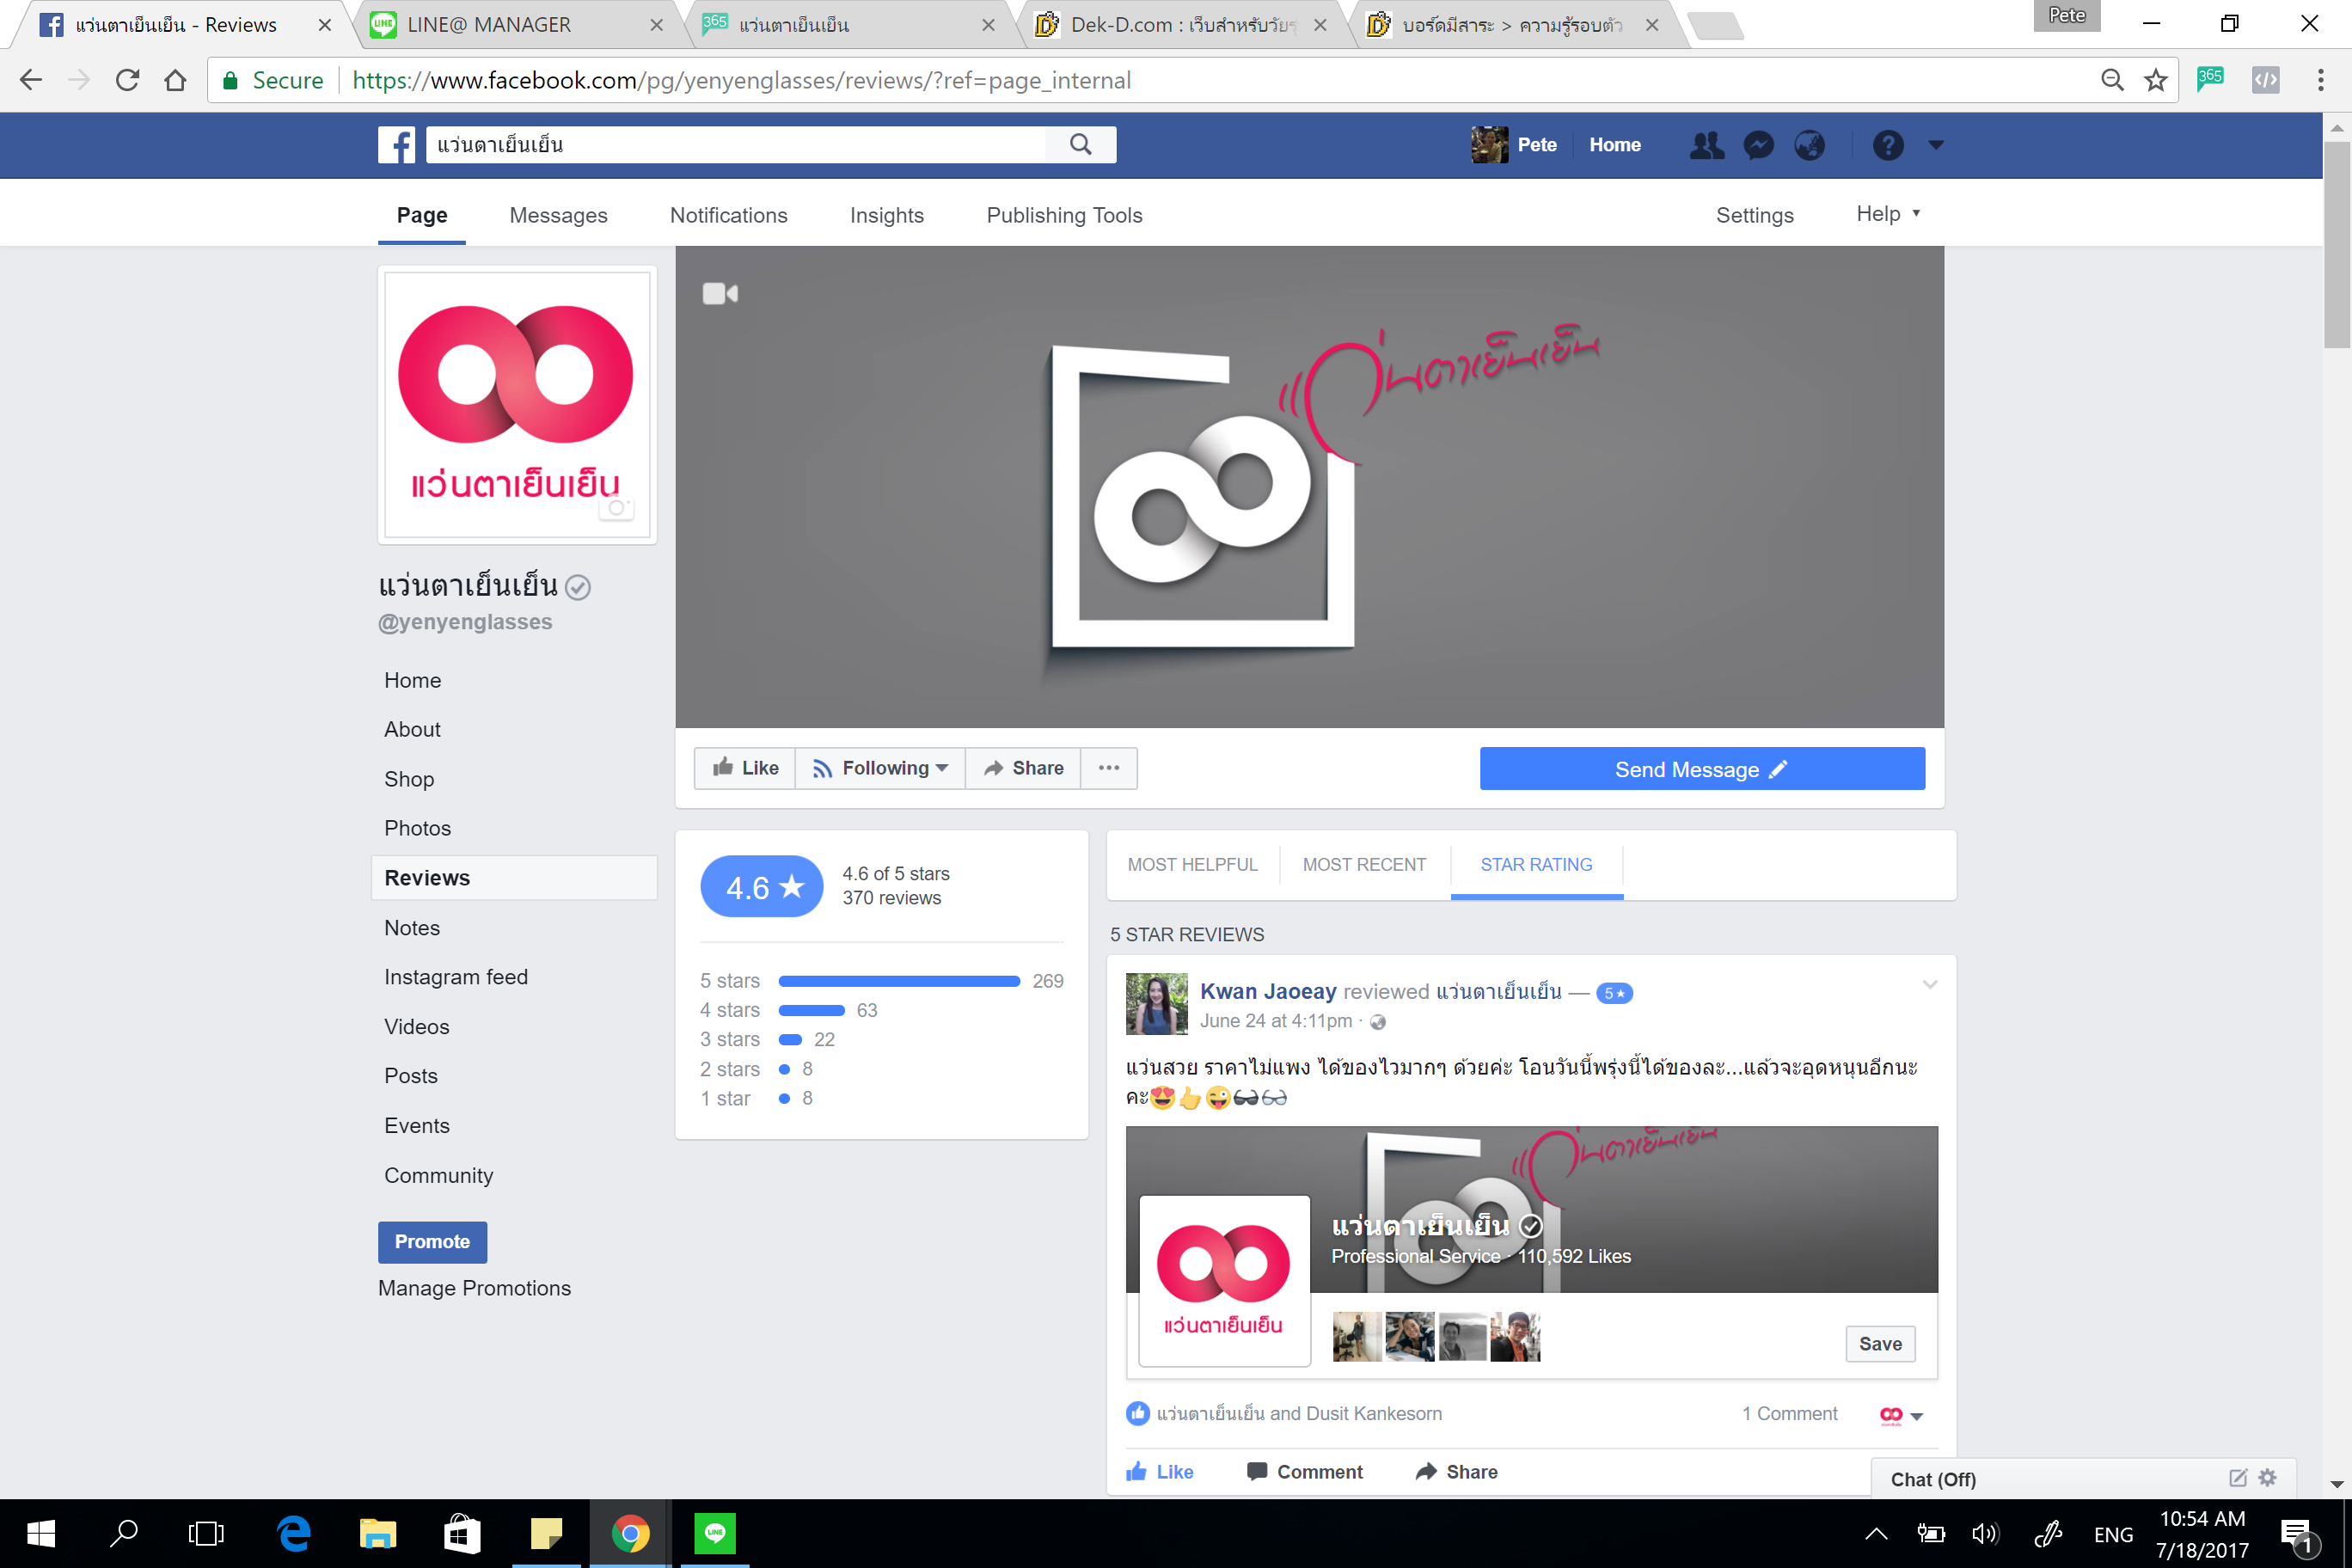Click camera icon on profile picture
Viewport: 2352px width, 1568px height.
coord(616,508)
